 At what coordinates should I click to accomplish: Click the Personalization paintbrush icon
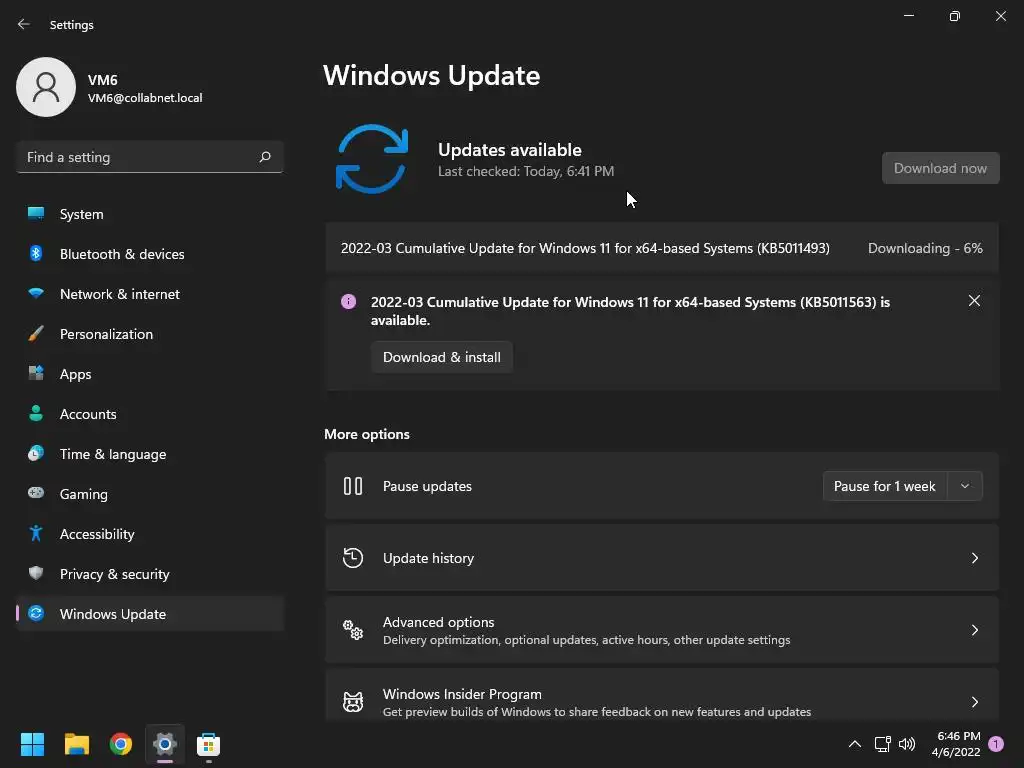(36, 334)
